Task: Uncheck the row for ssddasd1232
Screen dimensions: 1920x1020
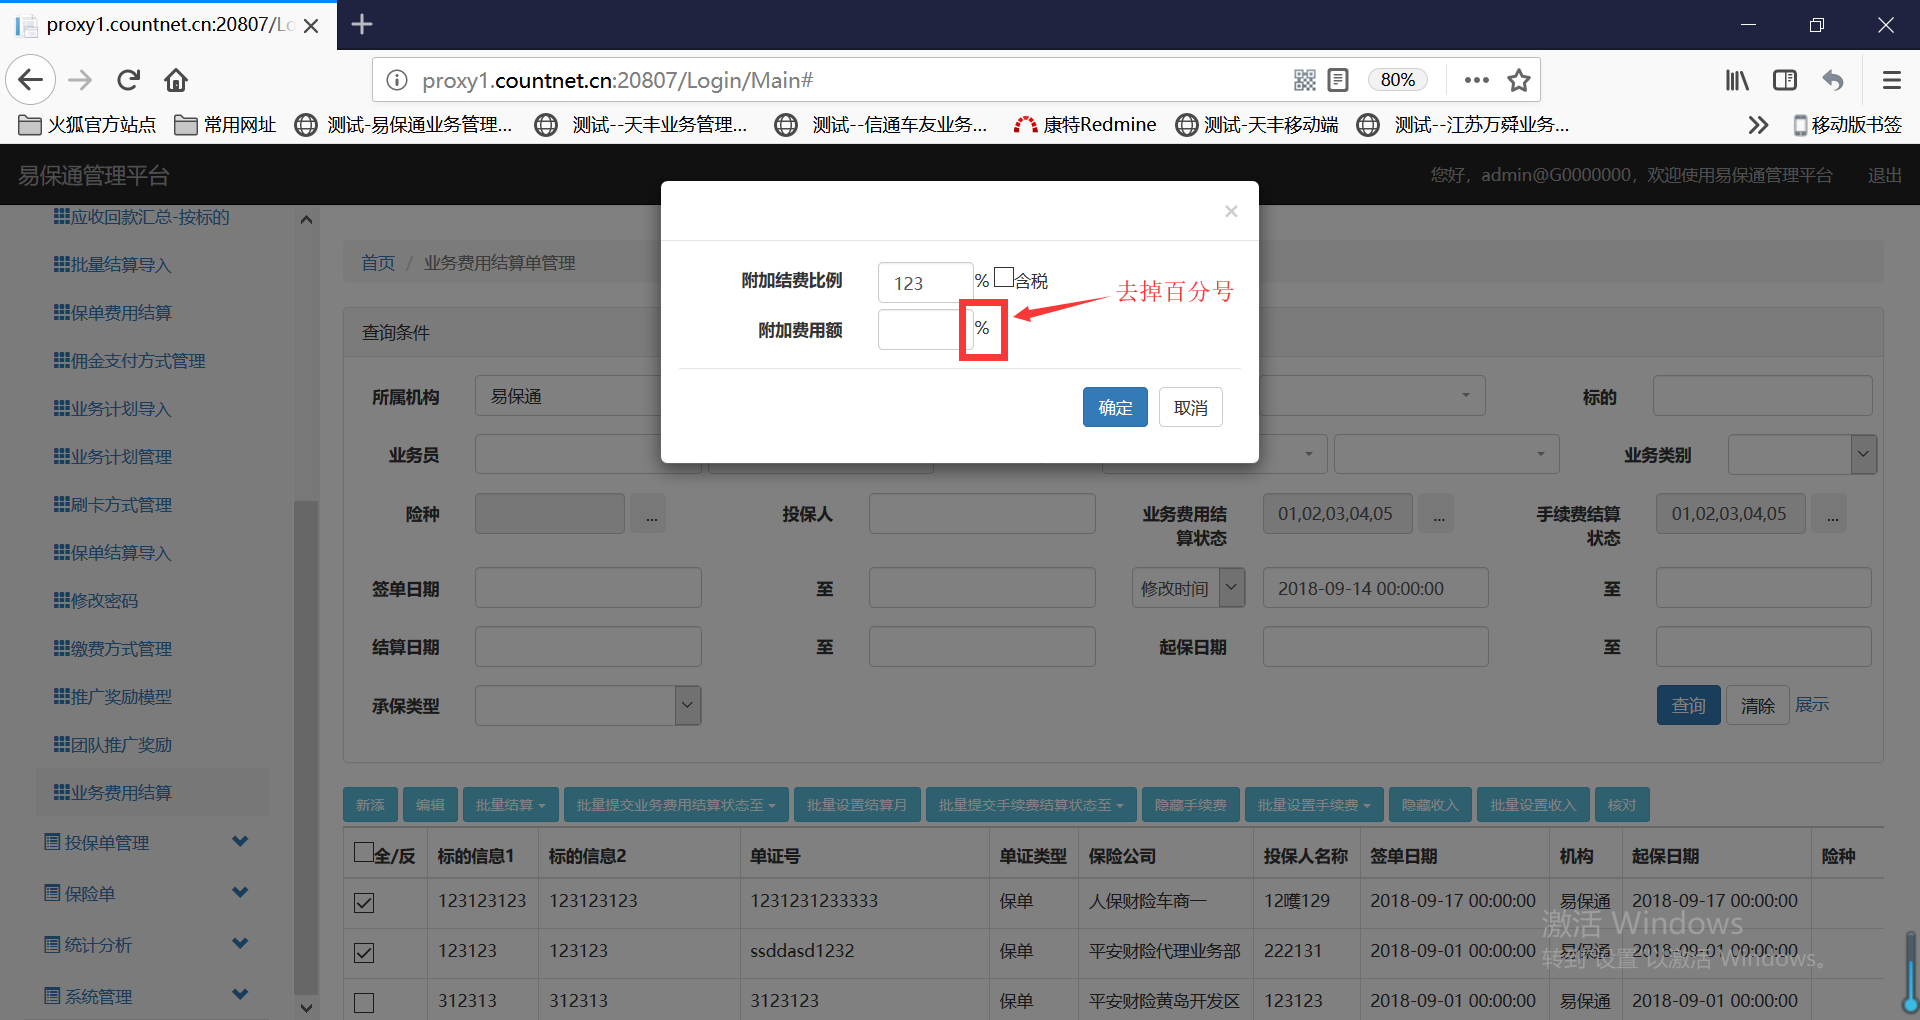Action: pos(364,953)
